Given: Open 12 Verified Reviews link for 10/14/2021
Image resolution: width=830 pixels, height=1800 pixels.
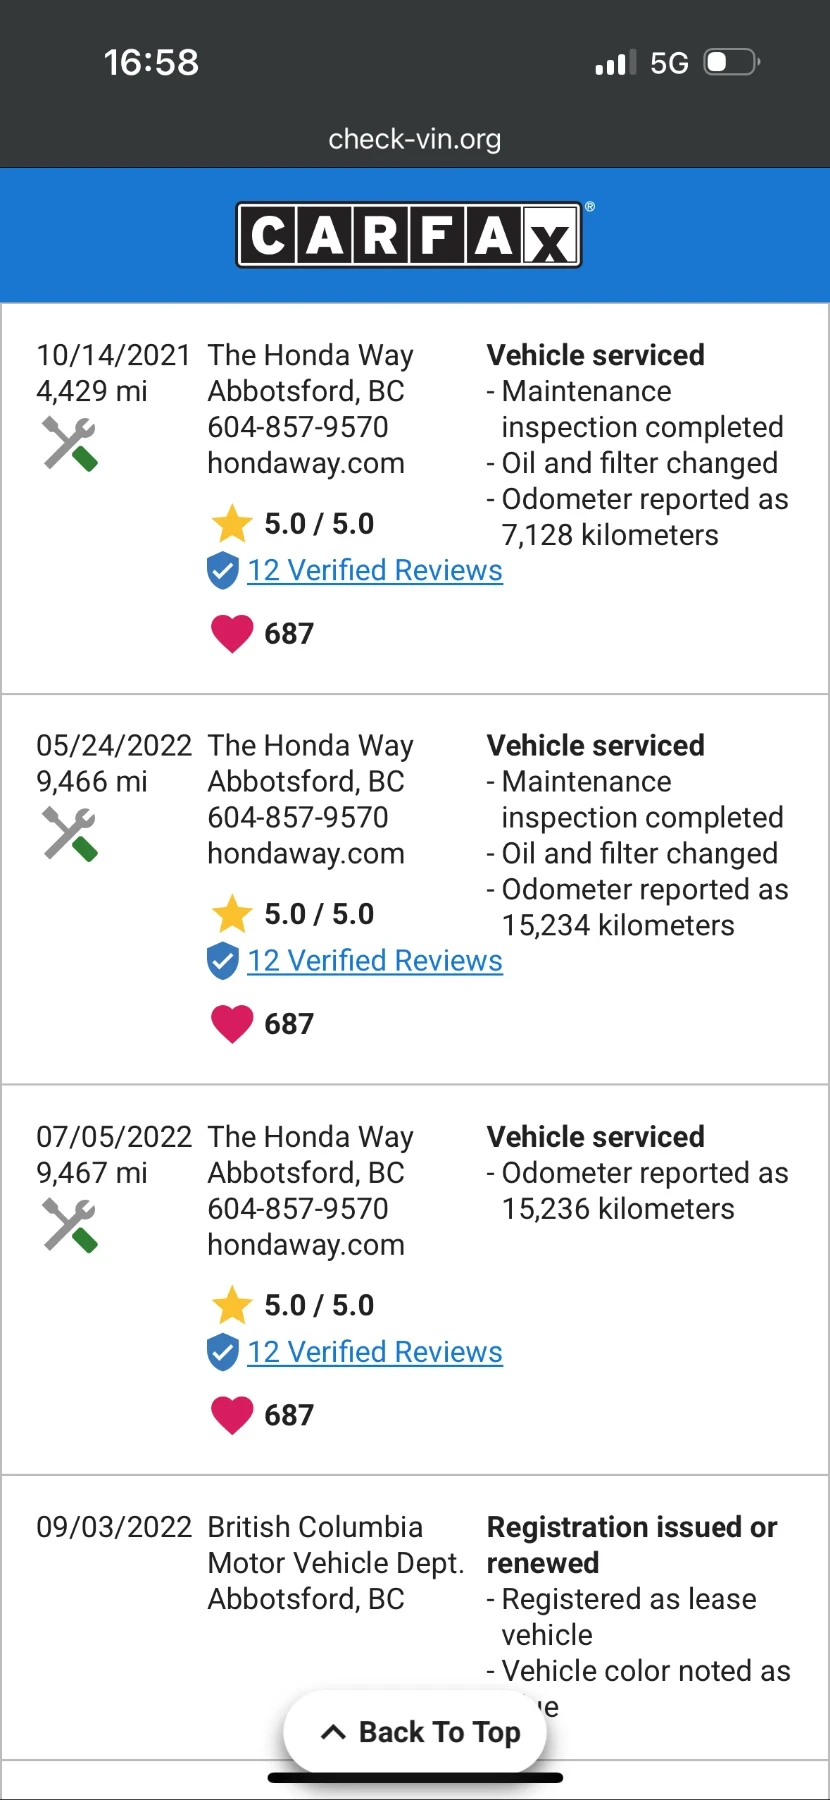Looking at the screenshot, I should (375, 570).
